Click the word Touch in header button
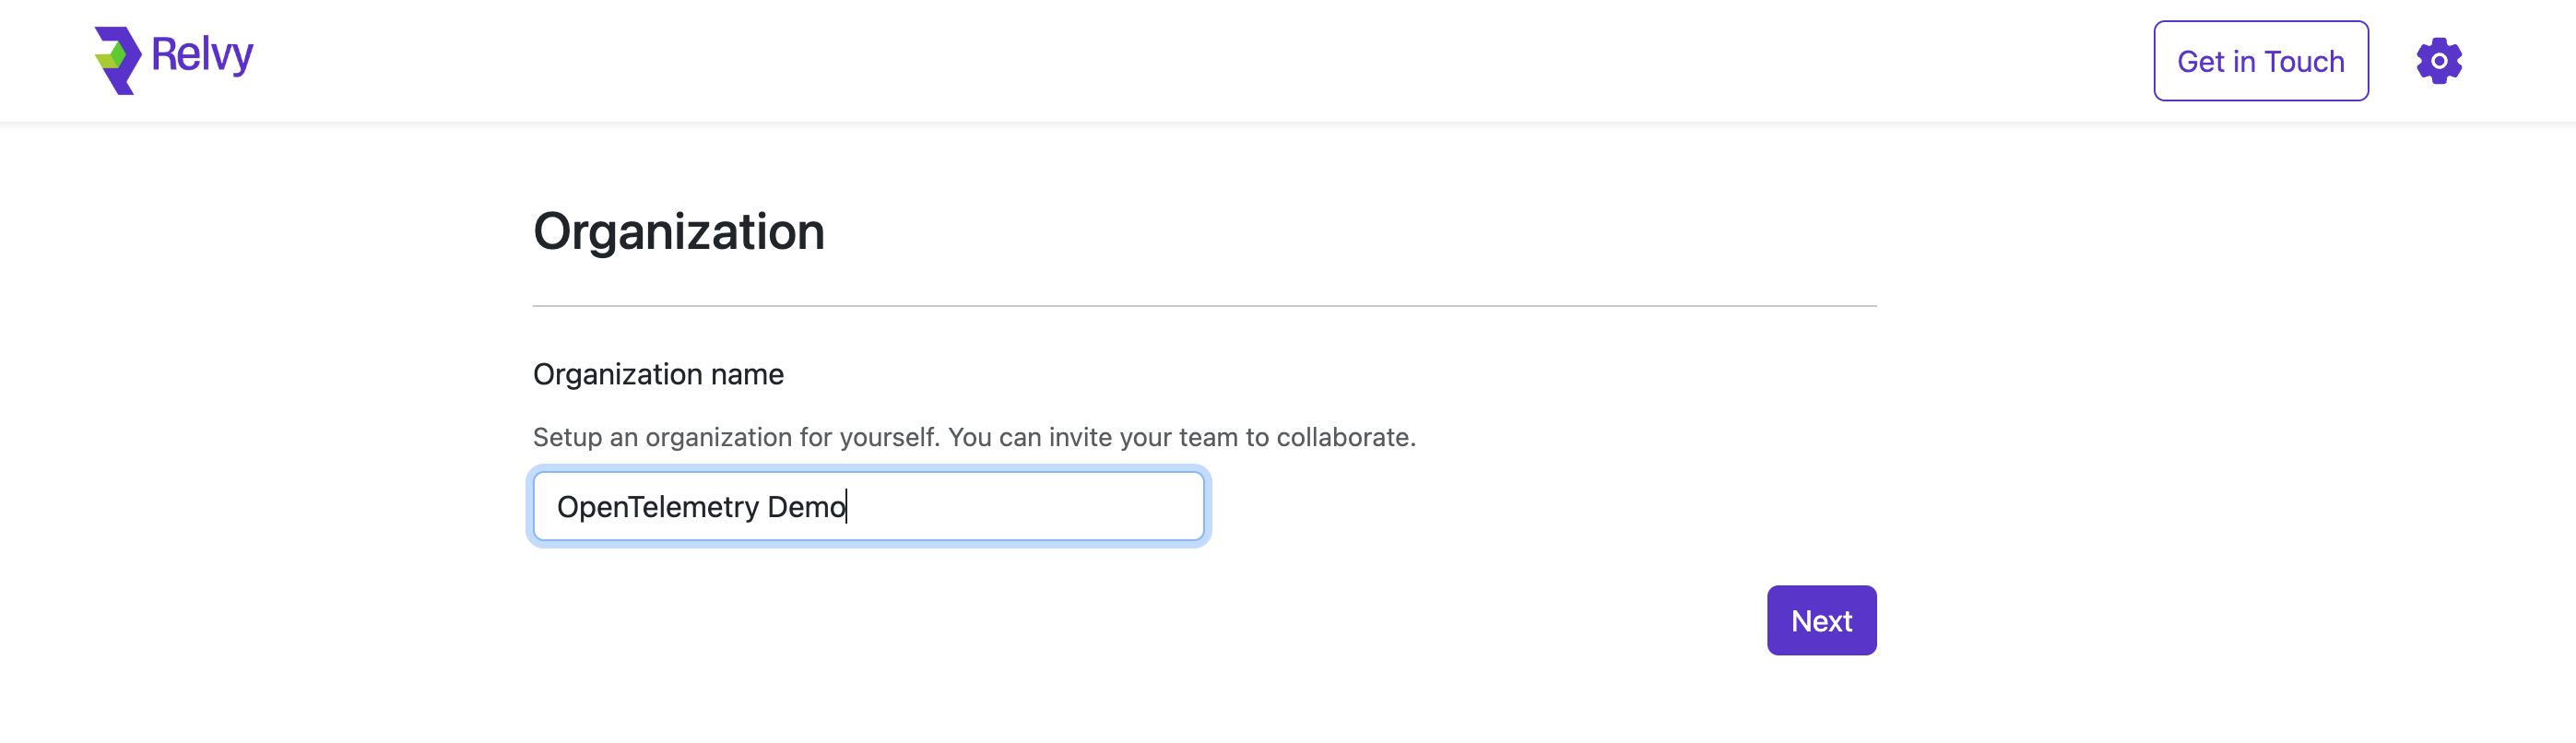The image size is (2576, 743). coord(2304,62)
